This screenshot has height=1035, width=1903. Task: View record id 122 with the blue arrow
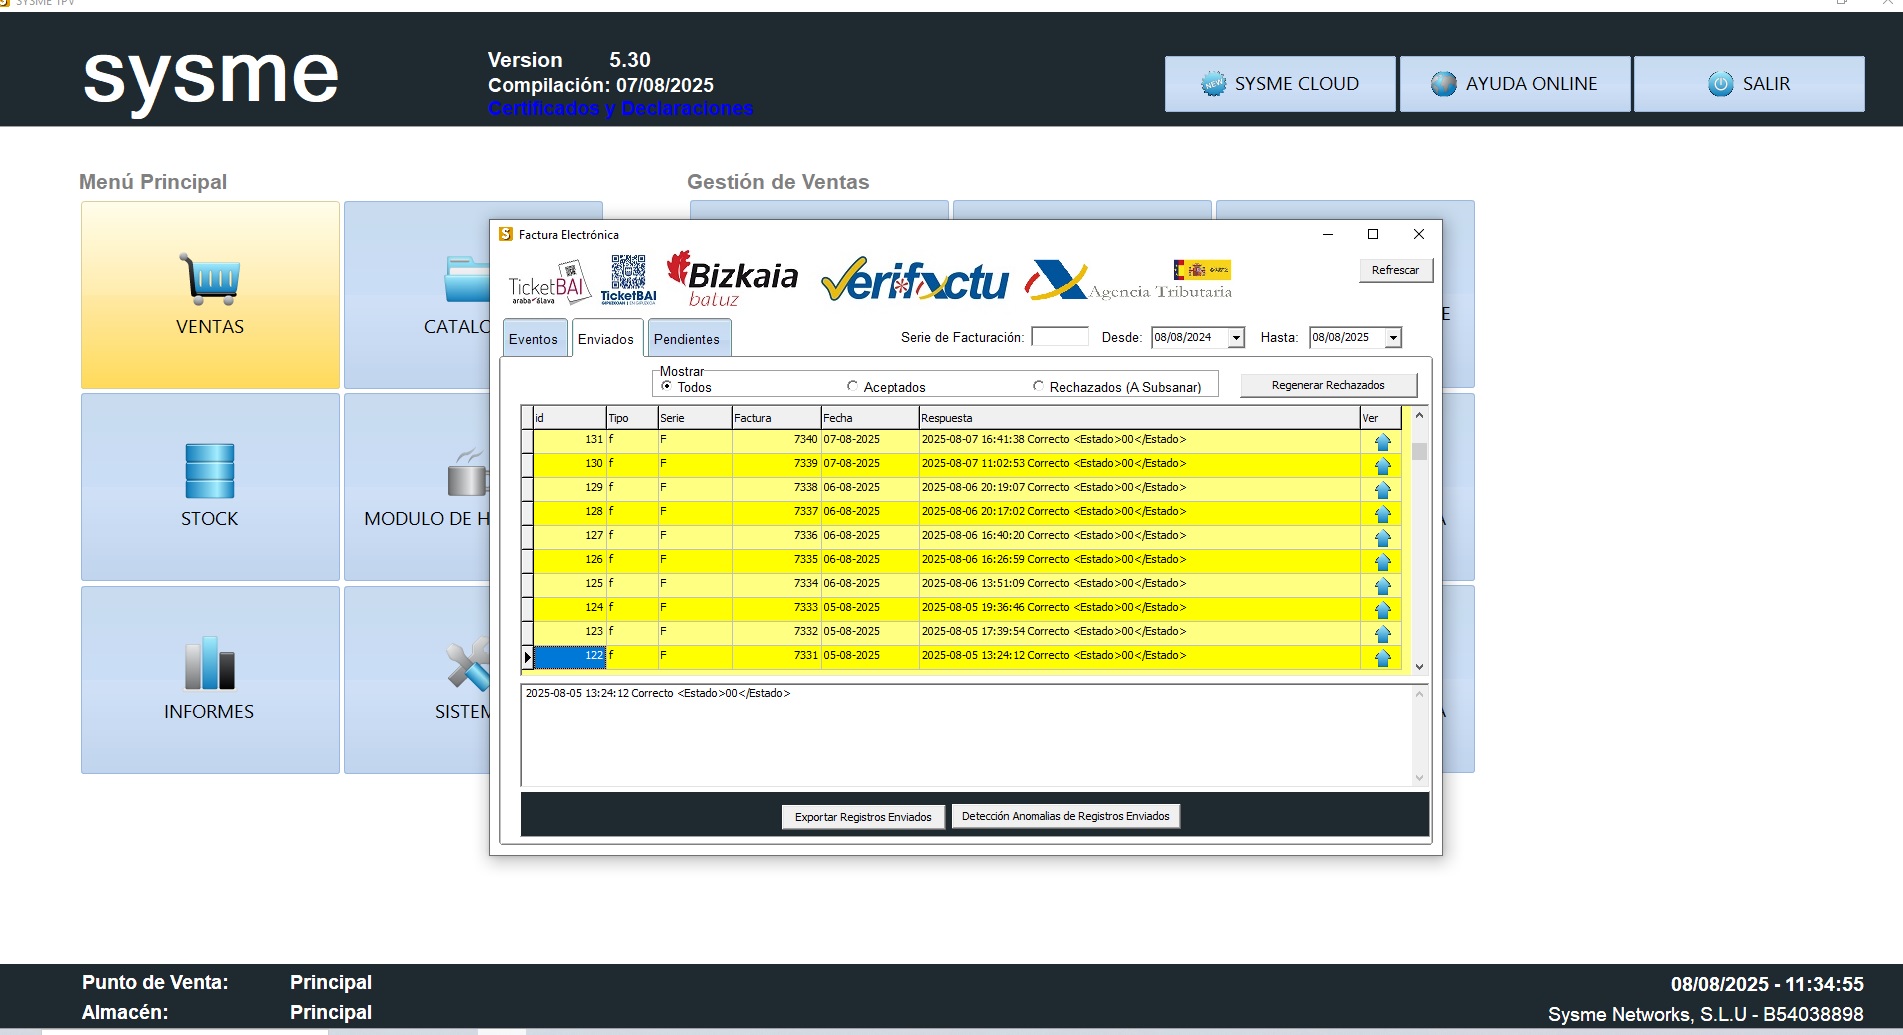pos(1382,657)
